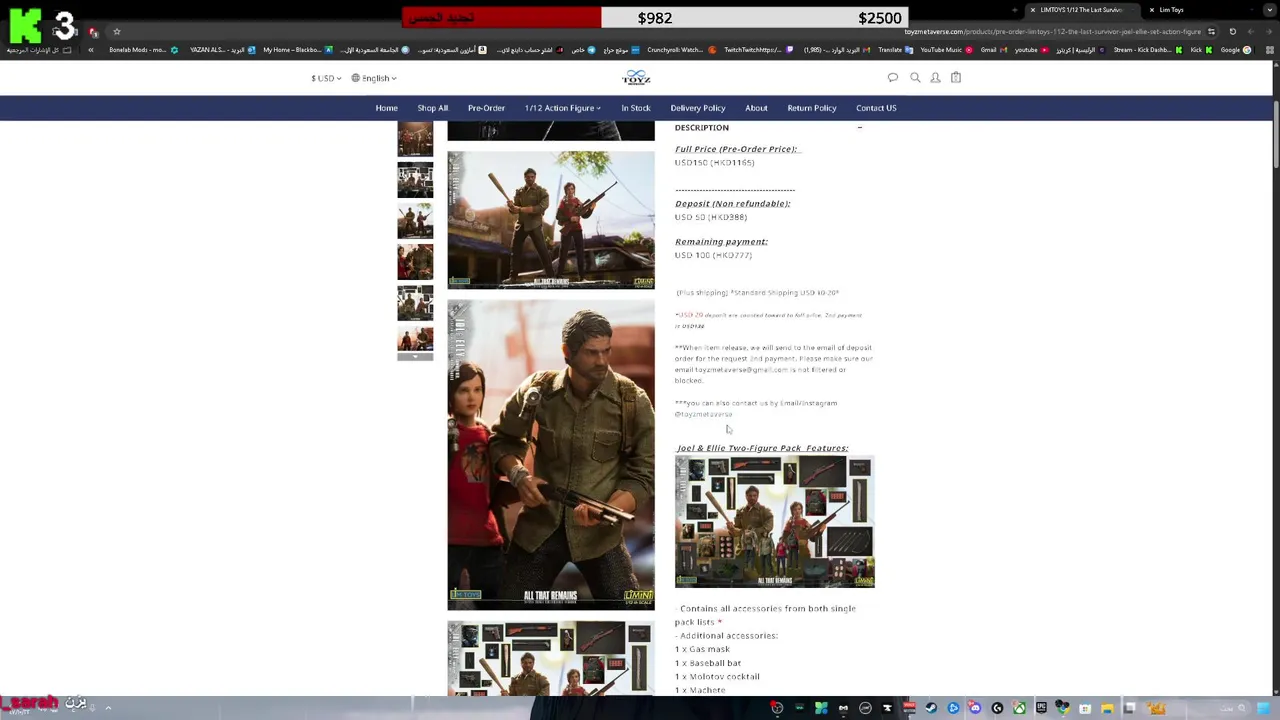Screen dimensions: 1280x720
Task: Collapse the DESCRIPTION section
Action: tap(859, 128)
